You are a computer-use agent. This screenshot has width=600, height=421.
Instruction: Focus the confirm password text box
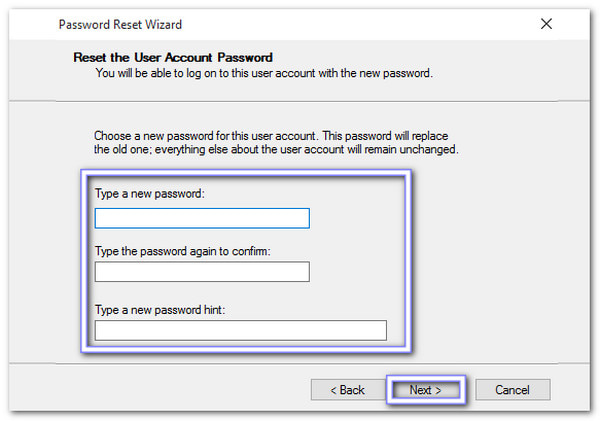coord(202,272)
